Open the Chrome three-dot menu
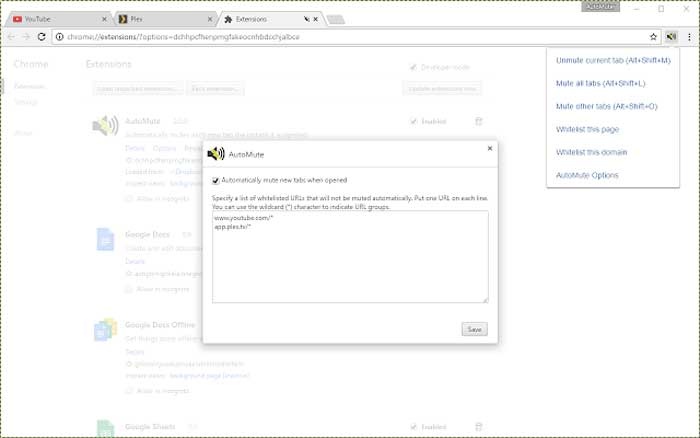 [689, 37]
